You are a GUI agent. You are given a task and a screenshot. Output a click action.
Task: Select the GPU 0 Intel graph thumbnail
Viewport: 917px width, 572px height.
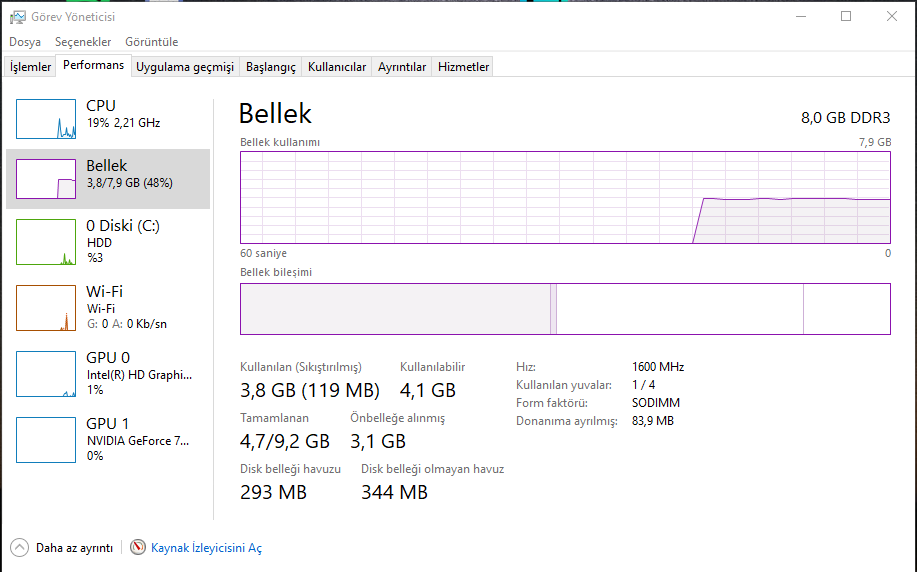point(46,374)
